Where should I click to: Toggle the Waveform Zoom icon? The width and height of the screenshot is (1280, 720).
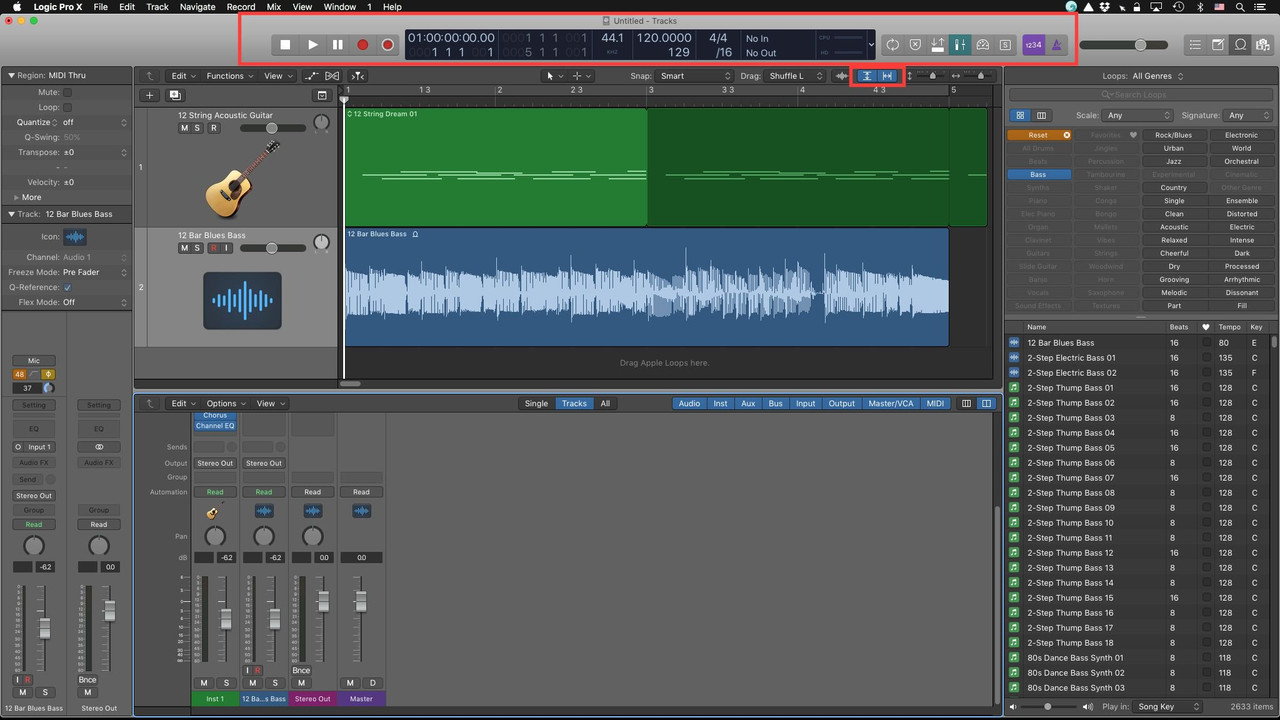[842, 76]
